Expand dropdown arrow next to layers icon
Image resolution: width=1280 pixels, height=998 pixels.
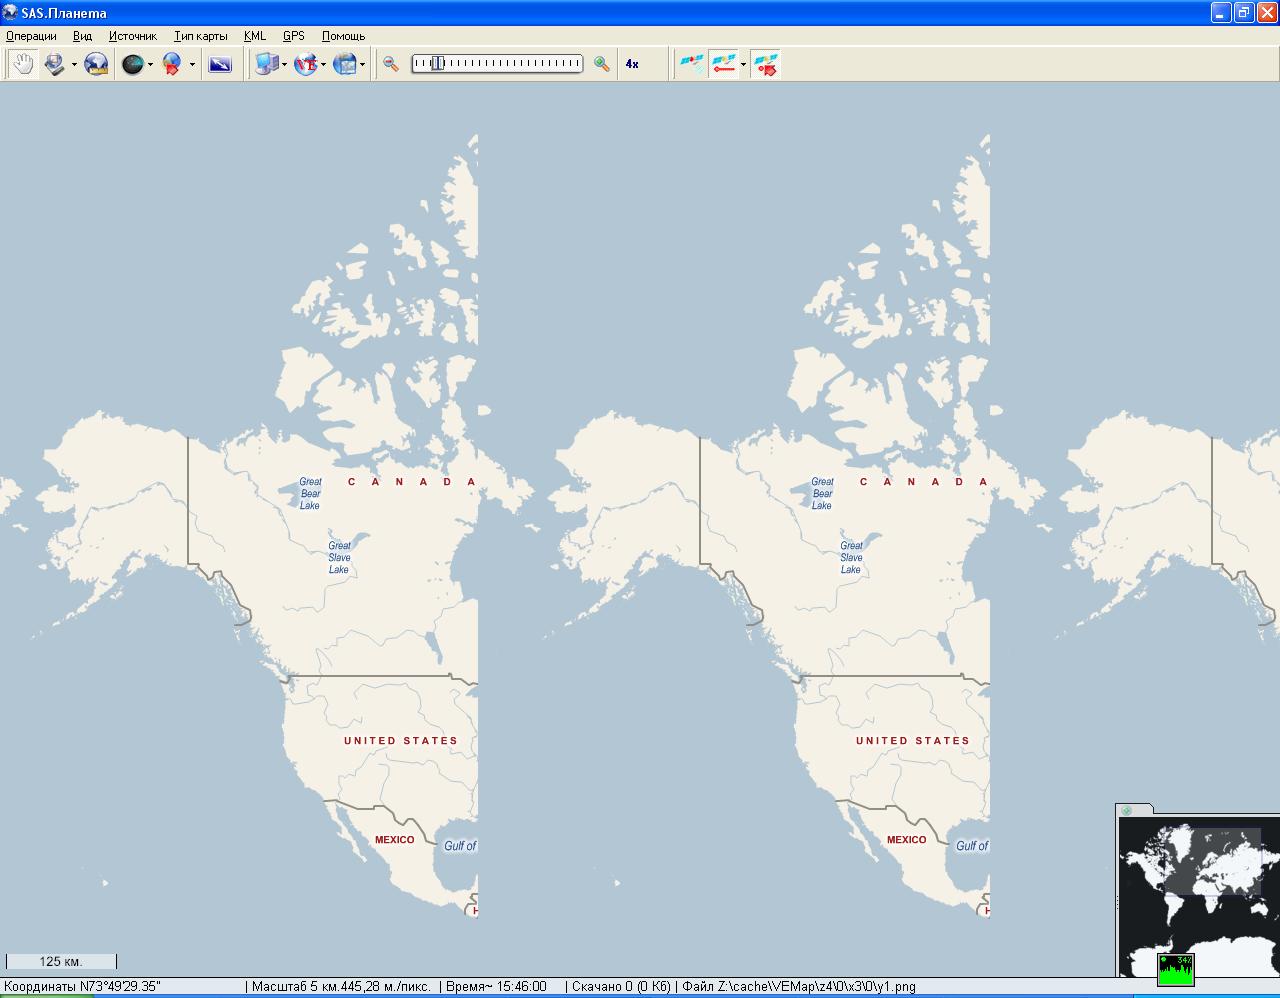(x=362, y=65)
